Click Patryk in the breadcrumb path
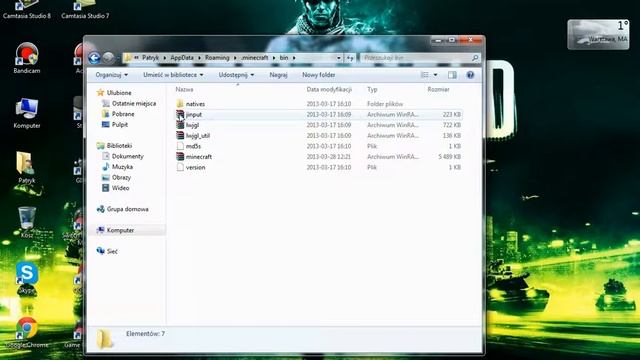This screenshot has height=360, width=640. [150, 58]
